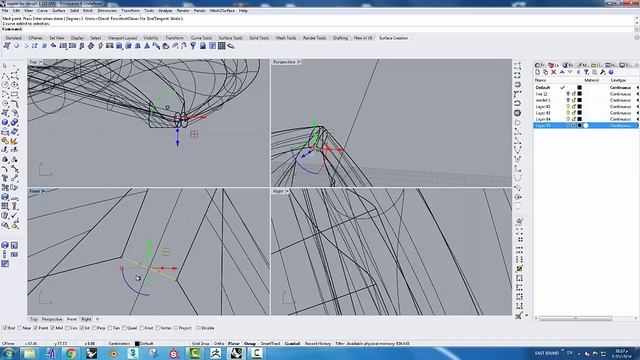
Task: Click the layer filter funnel icon
Action: point(587,72)
